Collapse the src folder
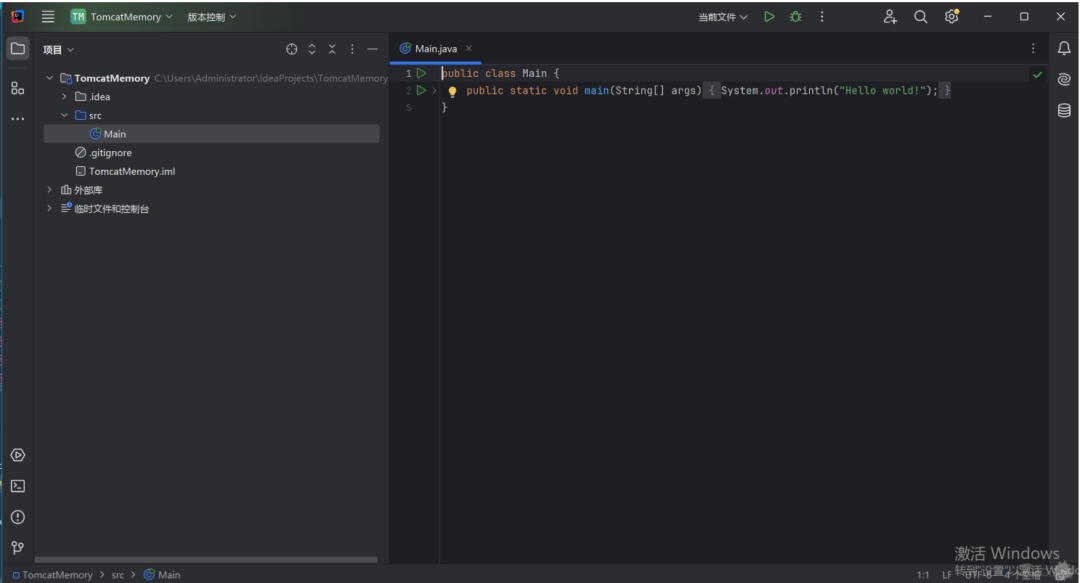Viewport: 1080px width, 583px height. coord(64,115)
